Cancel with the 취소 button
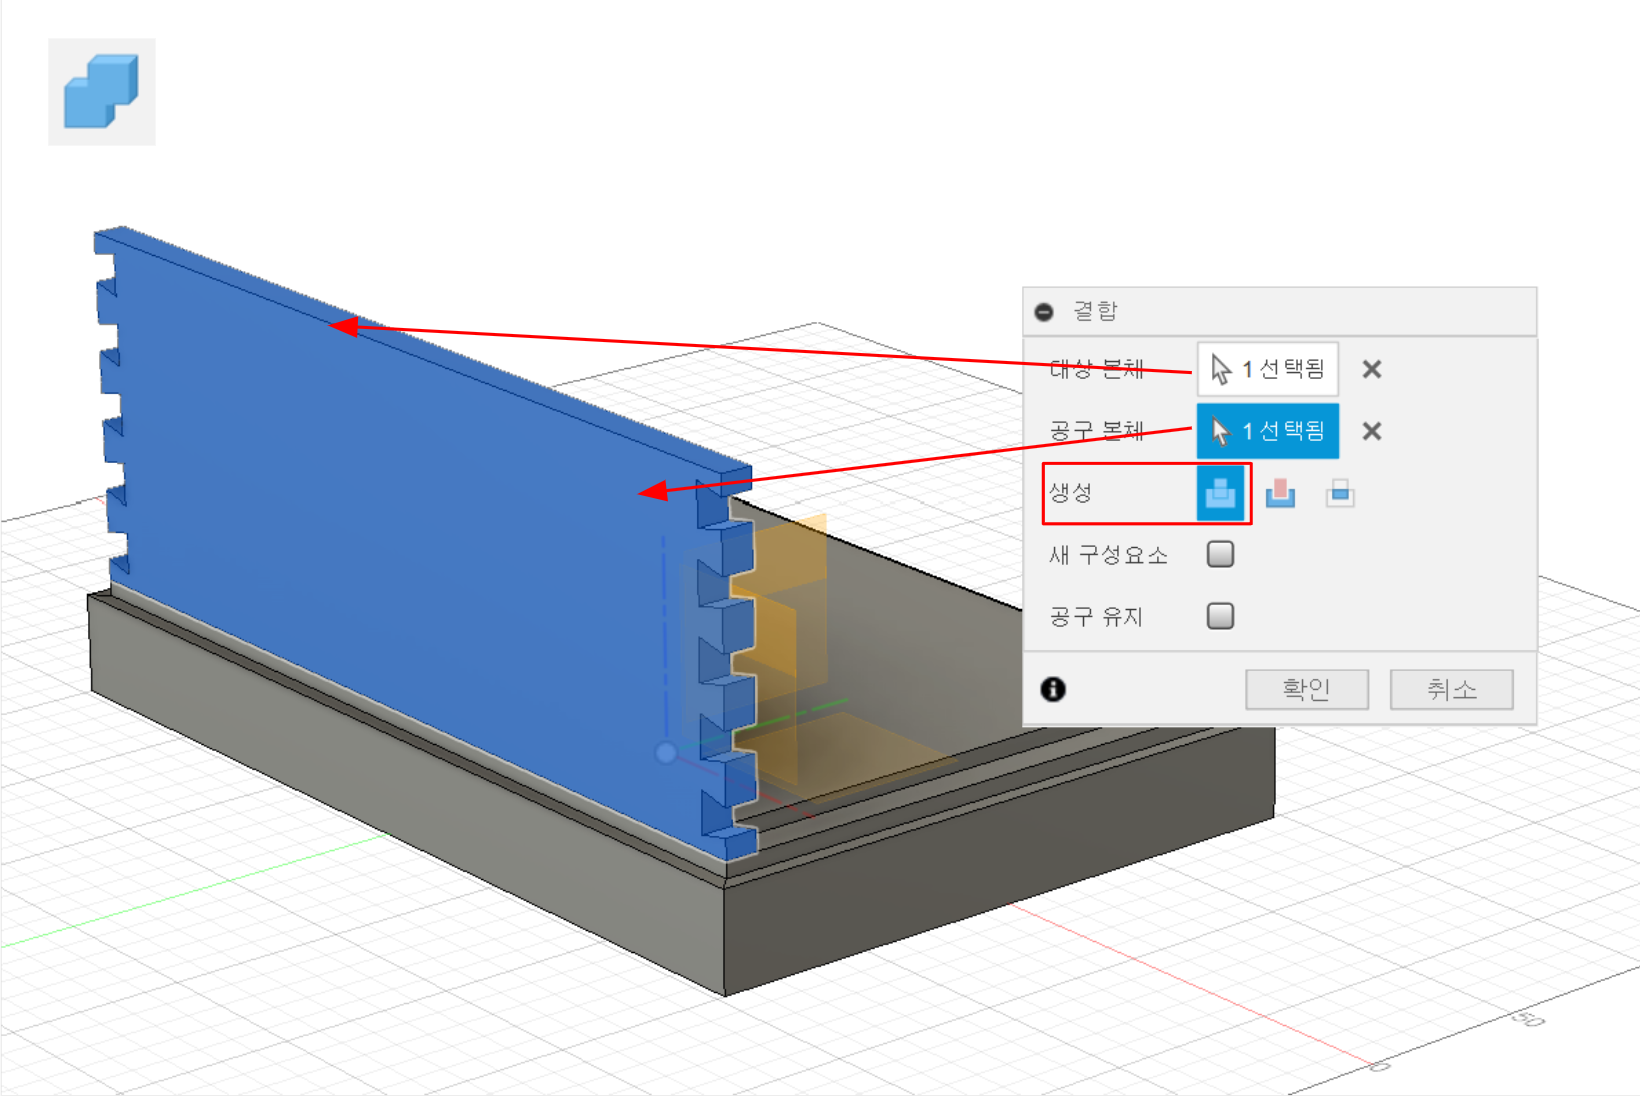This screenshot has height=1100, width=1640. pos(1451,689)
